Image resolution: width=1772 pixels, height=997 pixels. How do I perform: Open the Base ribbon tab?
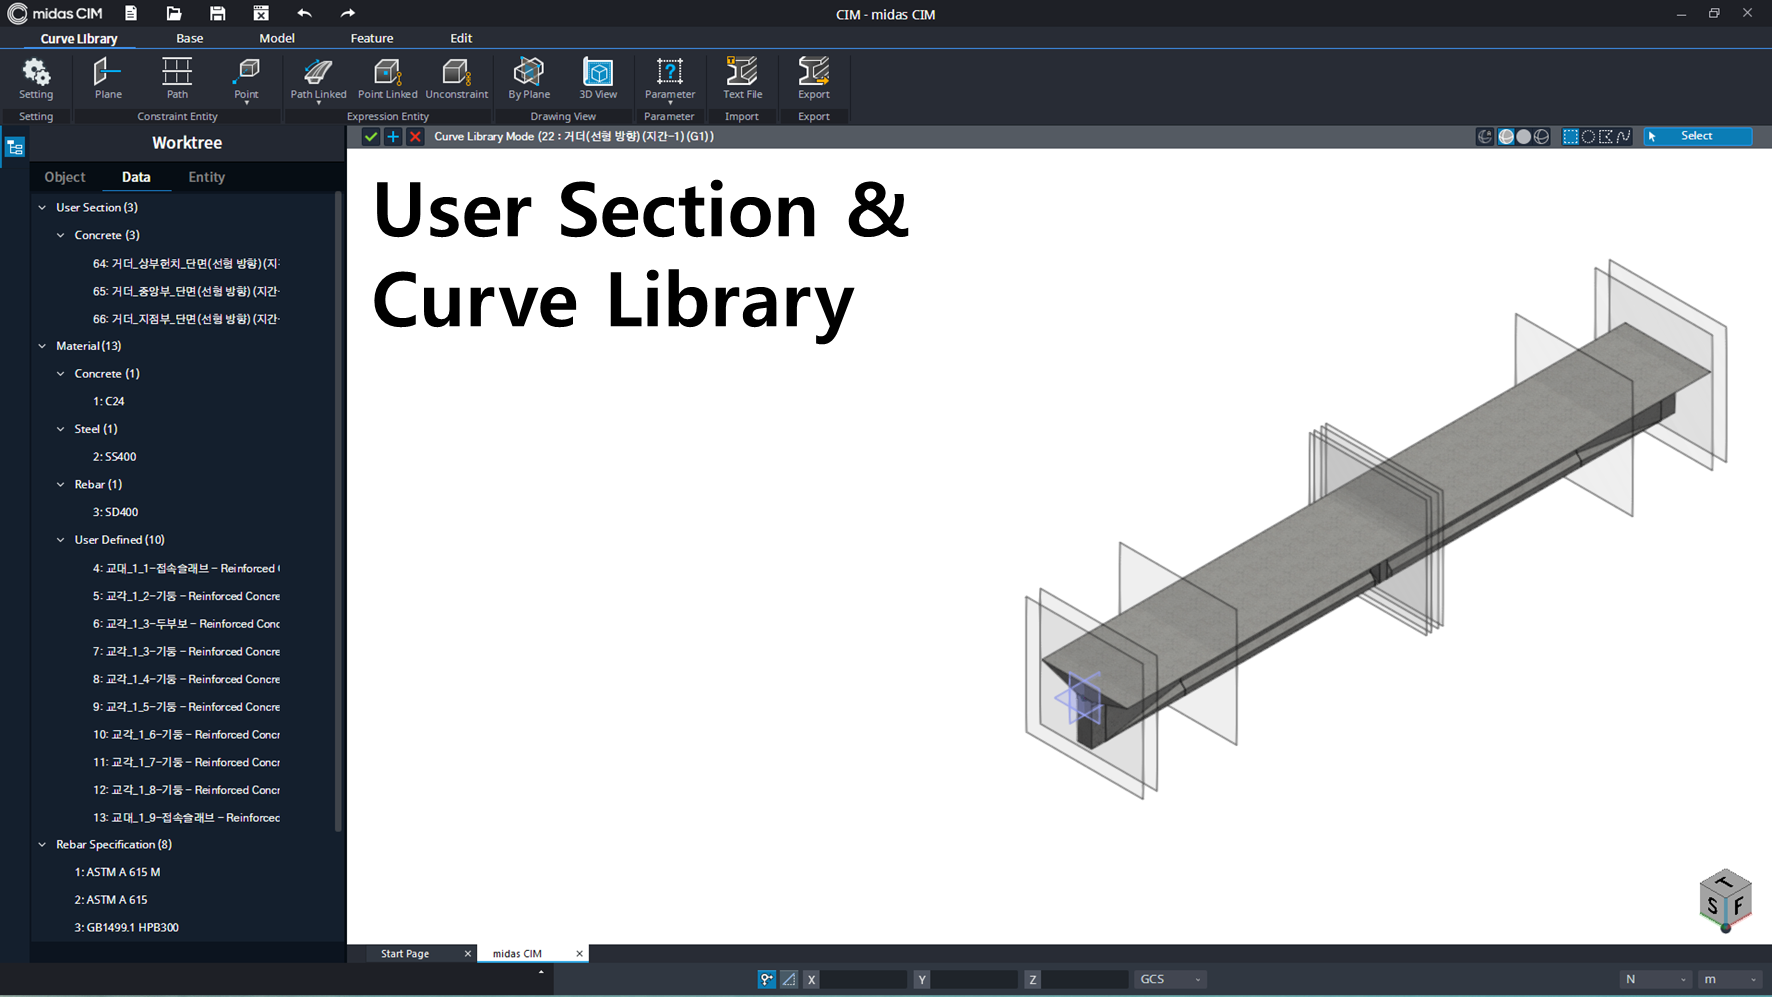click(x=189, y=38)
